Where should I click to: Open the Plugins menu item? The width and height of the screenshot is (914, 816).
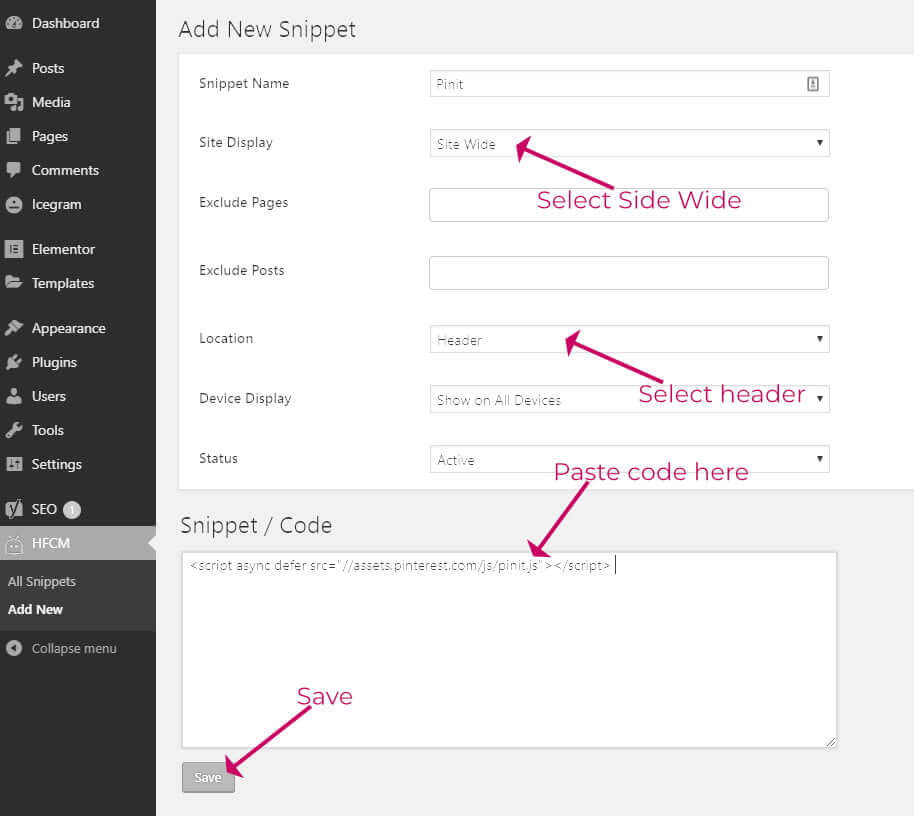[x=78, y=362]
